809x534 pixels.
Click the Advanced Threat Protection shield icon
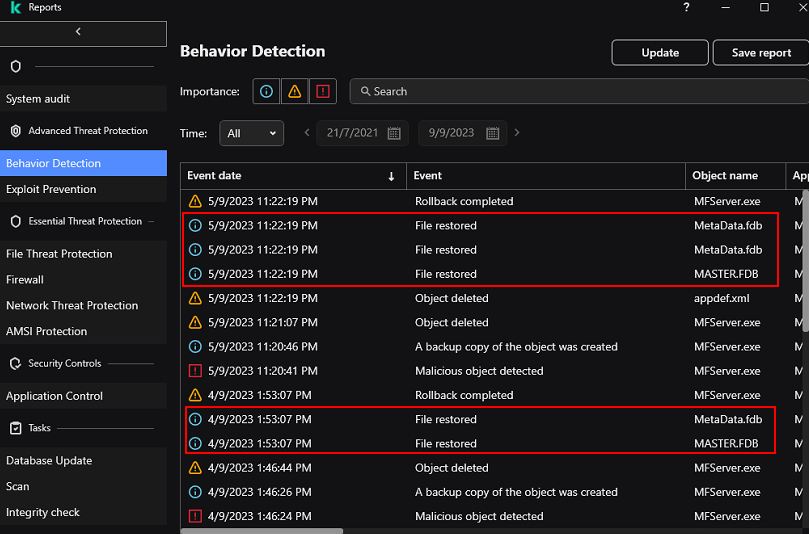16,131
